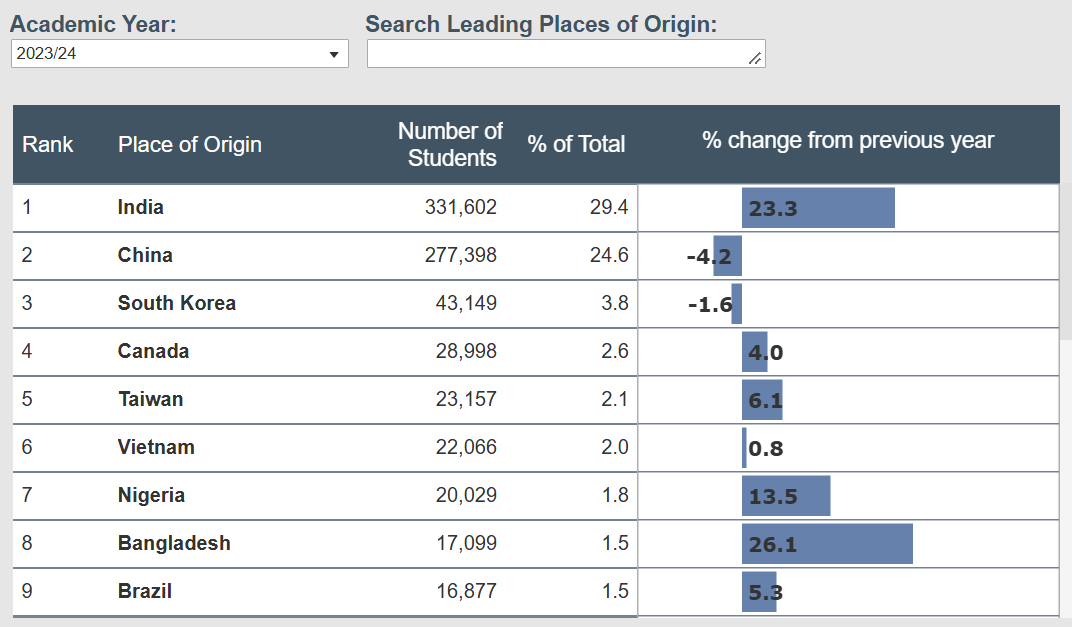Select the Vietnam row label
Viewport: 1072px width, 627px height.
tap(156, 447)
